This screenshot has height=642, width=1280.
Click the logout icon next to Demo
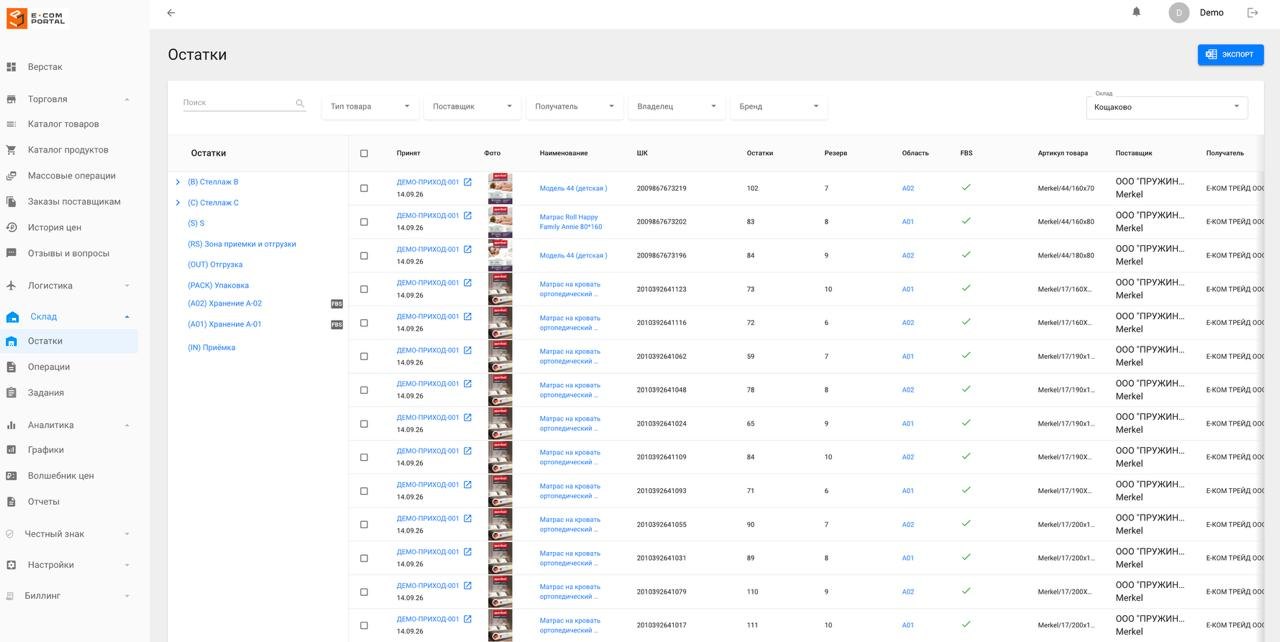point(1252,12)
